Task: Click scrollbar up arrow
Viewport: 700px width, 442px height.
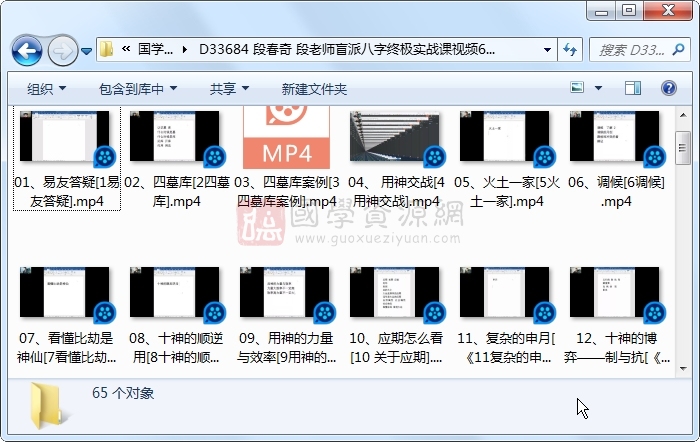Action: pos(683,115)
